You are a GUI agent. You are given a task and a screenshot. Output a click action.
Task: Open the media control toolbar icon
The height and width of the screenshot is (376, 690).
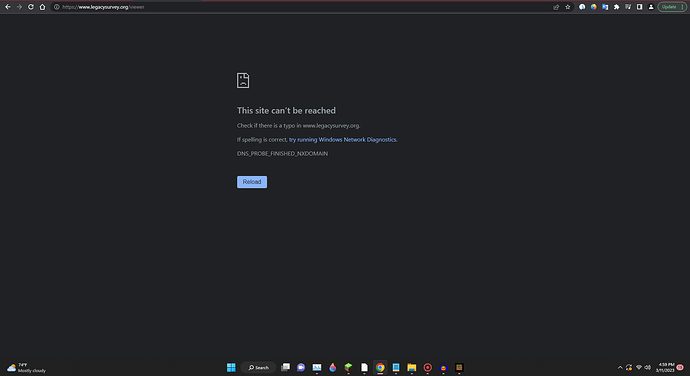coord(628,7)
